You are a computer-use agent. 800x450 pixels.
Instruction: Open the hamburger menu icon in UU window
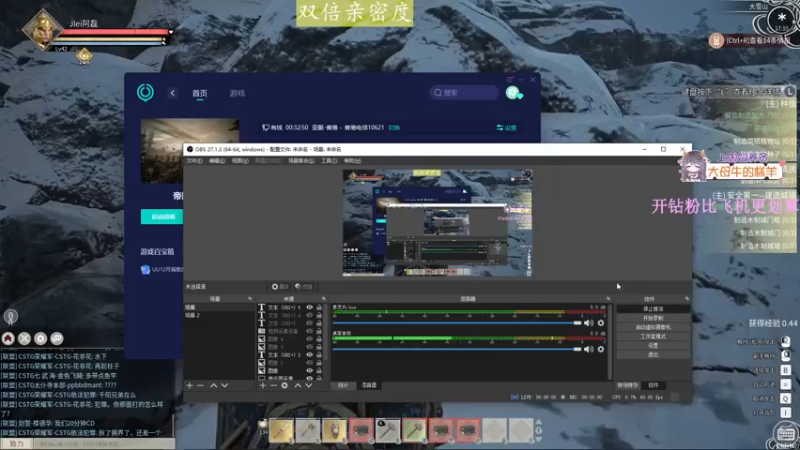[510, 80]
